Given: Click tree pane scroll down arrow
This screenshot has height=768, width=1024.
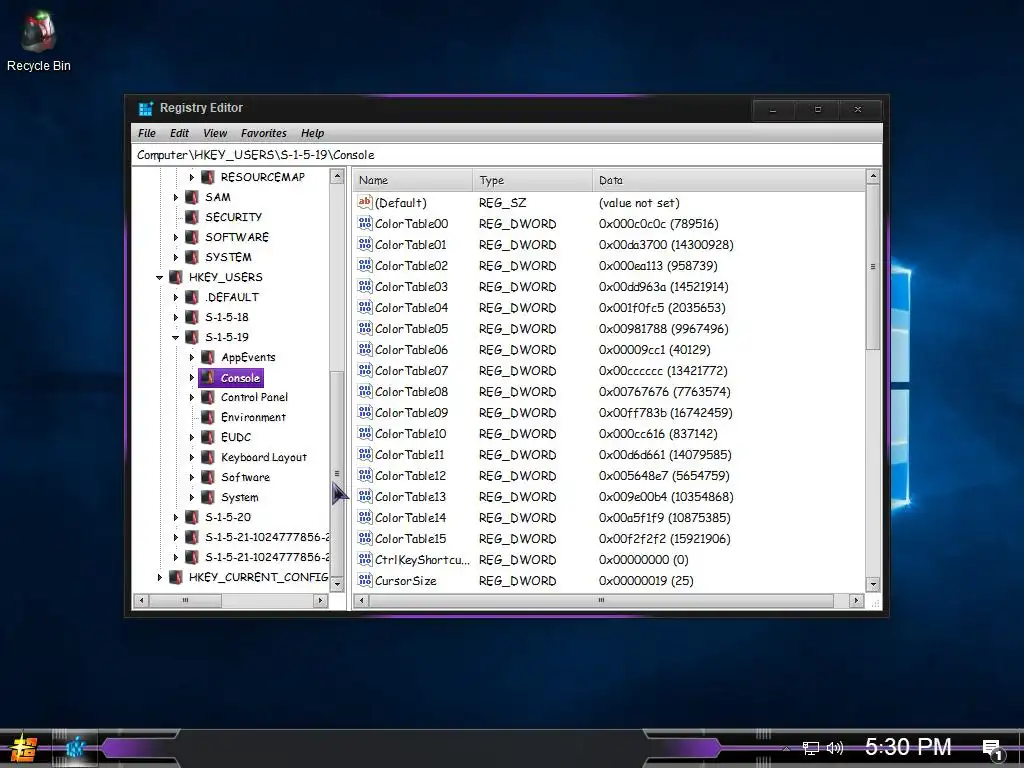Looking at the screenshot, I should [337, 584].
